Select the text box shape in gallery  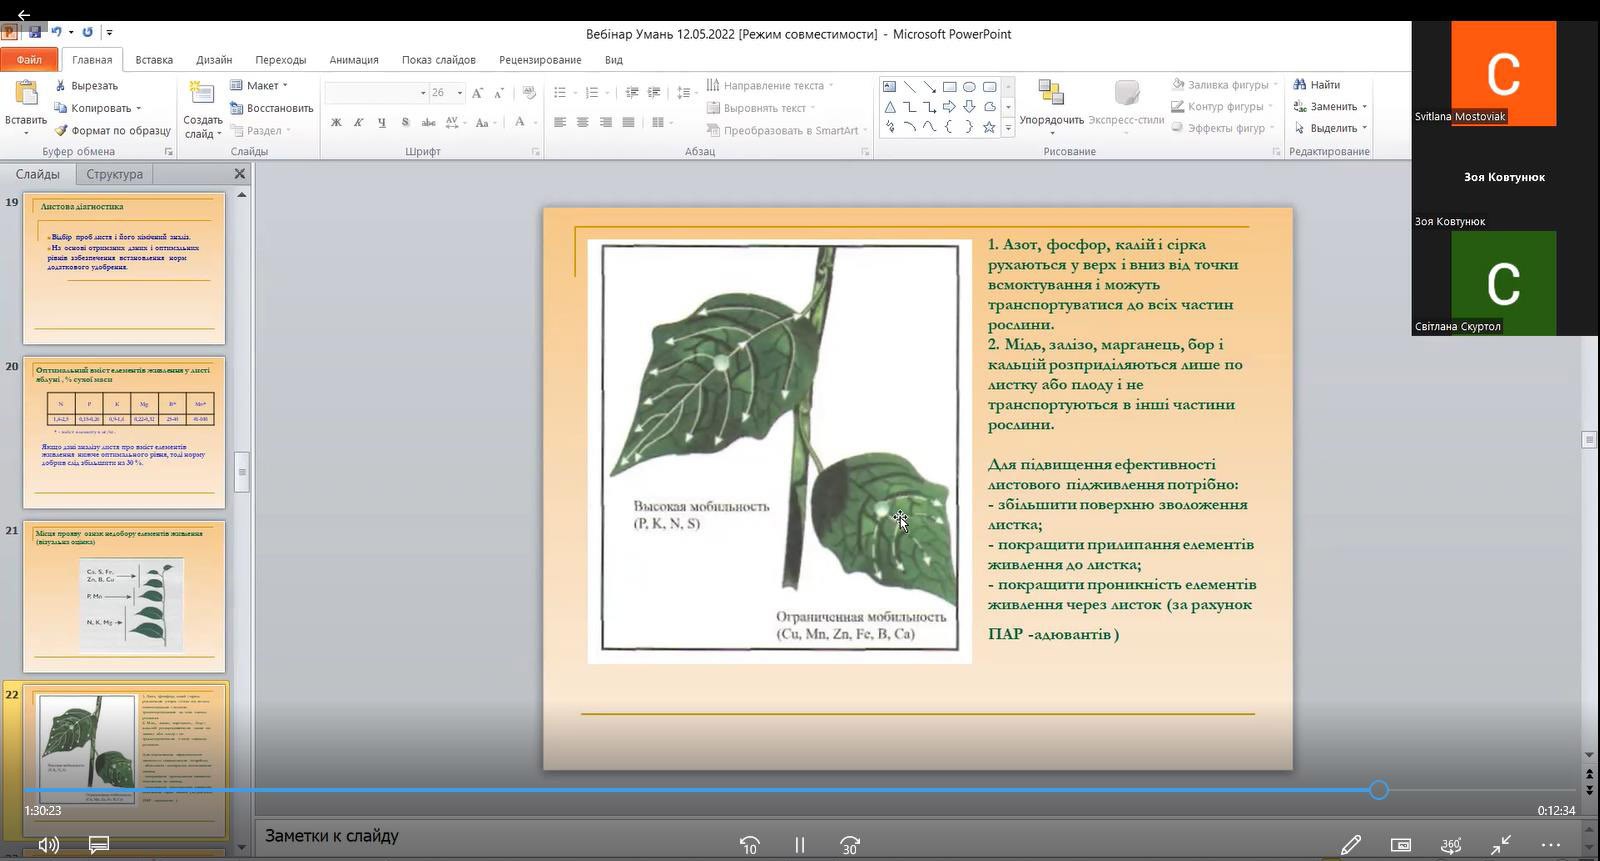tap(889, 87)
